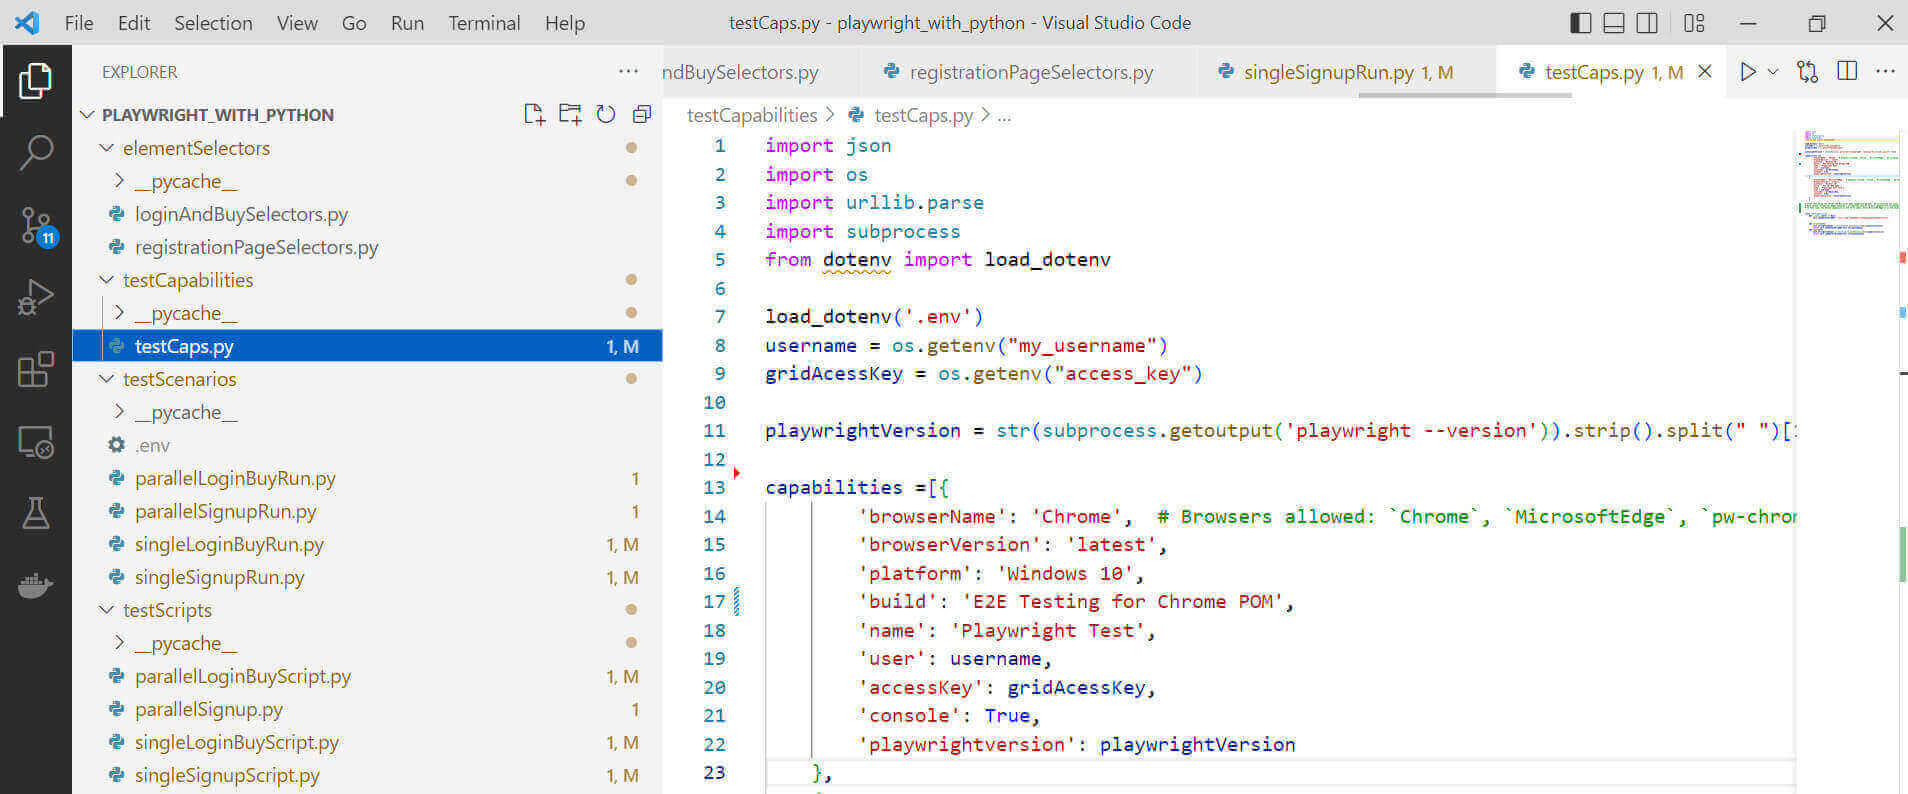Toggle the secondary side bar layout button
The image size is (1908, 794).
click(1647, 23)
